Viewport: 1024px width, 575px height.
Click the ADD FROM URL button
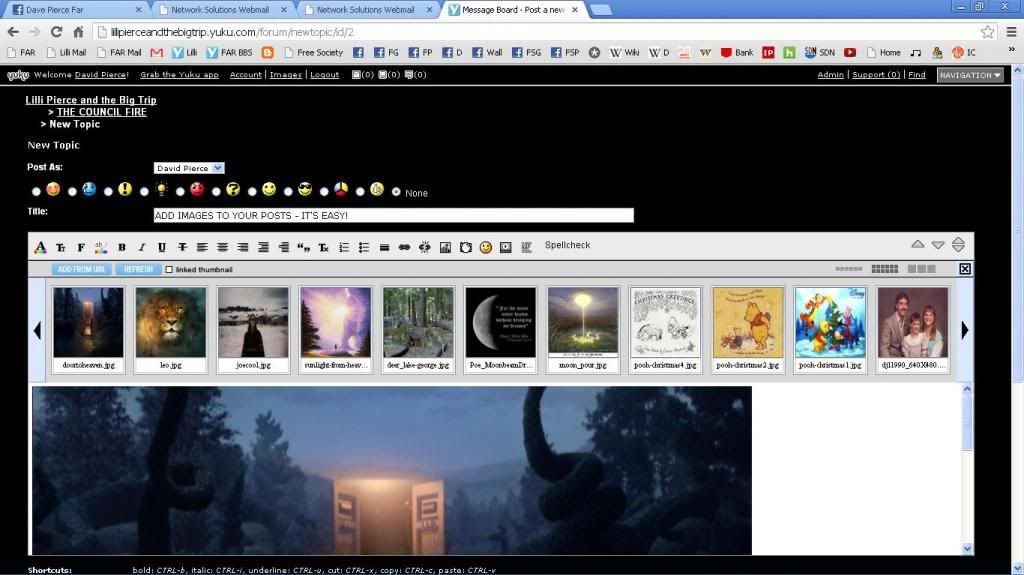(81, 269)
